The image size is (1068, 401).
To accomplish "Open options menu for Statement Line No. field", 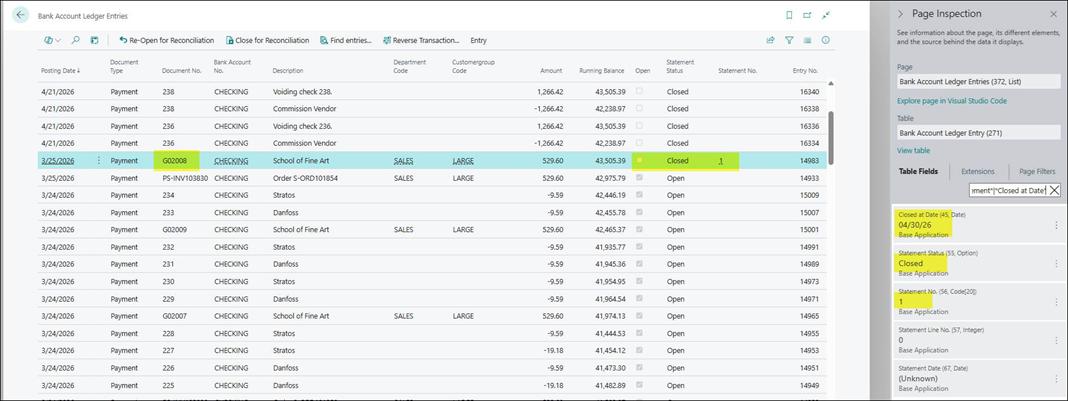I will (1056, 340).
